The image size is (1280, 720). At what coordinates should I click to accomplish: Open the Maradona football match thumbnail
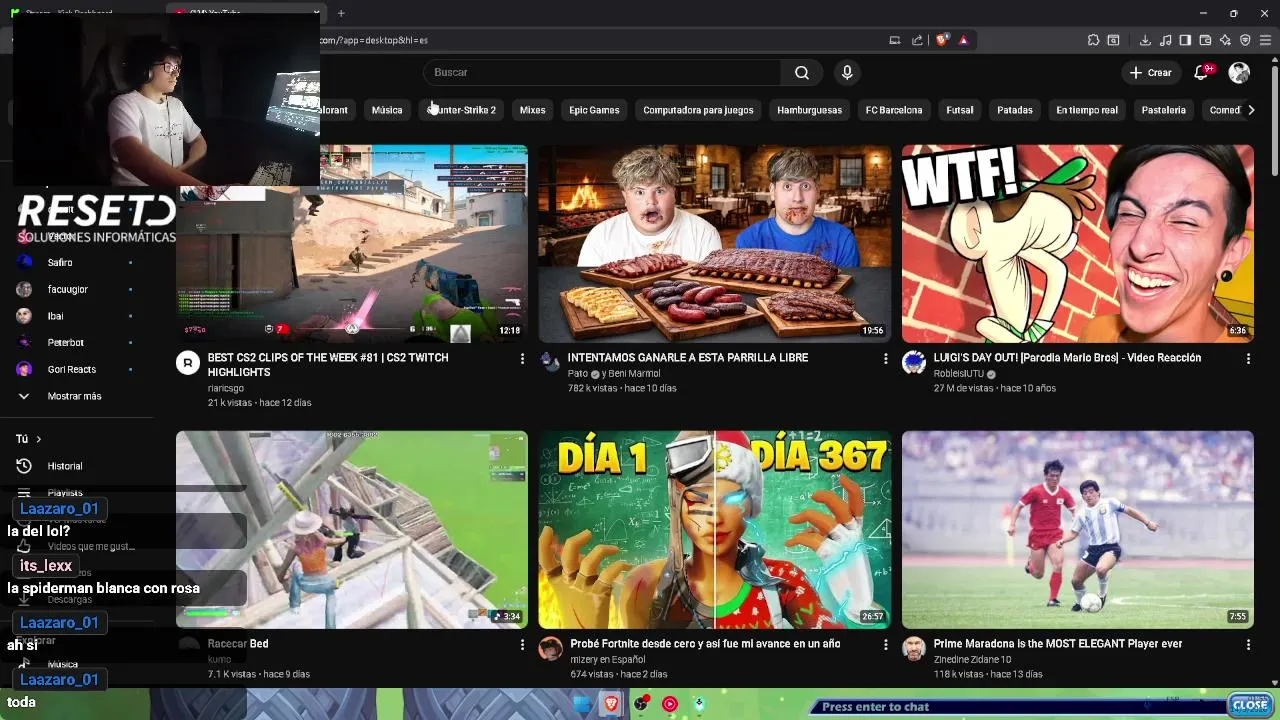pos(1078,530)
